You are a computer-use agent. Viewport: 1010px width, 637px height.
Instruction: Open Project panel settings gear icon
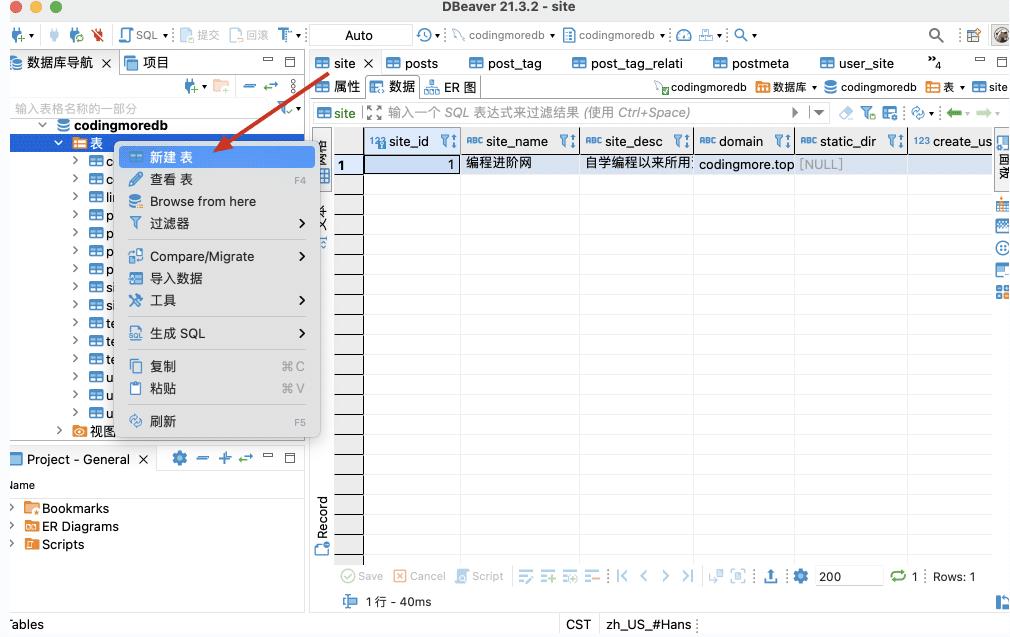pyautogui.click(x=179, y=458)
